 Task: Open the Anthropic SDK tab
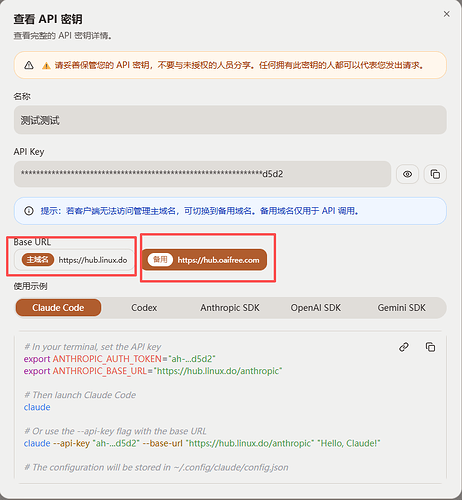230,307
